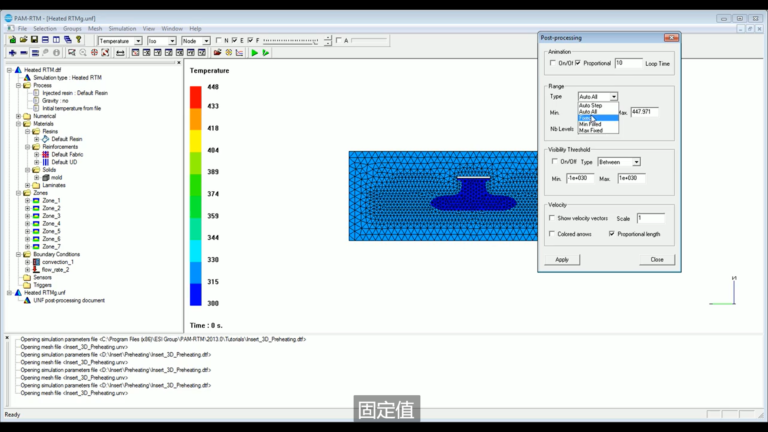Click the yellow Help question mark icon

click(x=78, y=40)
